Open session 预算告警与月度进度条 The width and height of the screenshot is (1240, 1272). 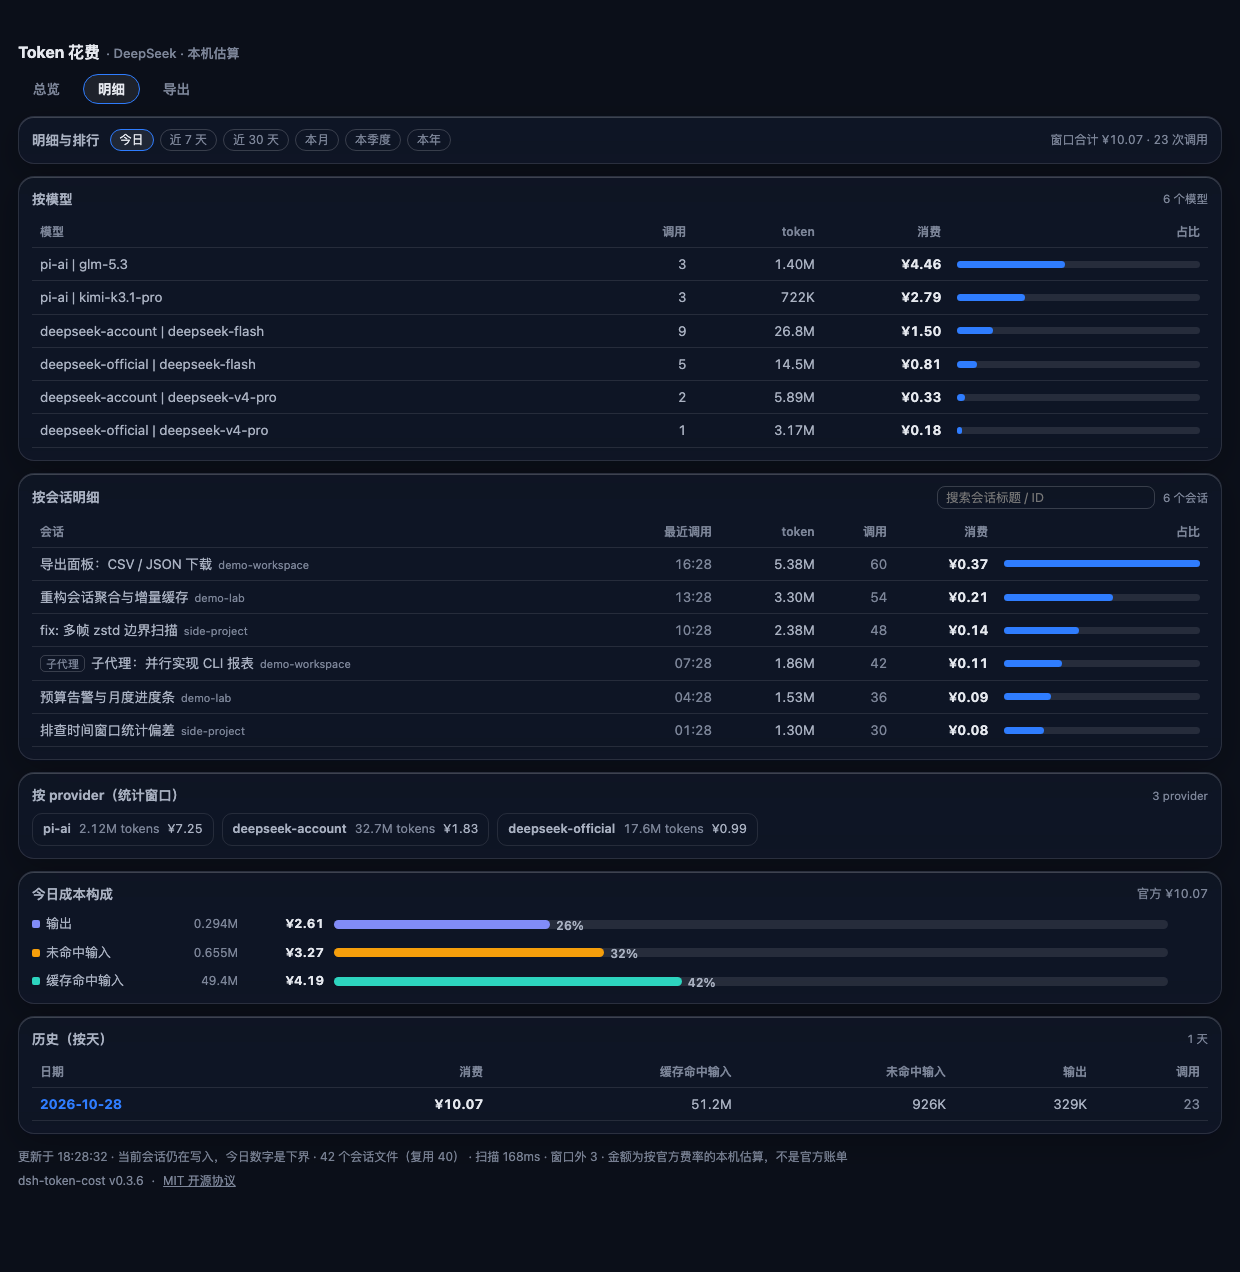620,697
